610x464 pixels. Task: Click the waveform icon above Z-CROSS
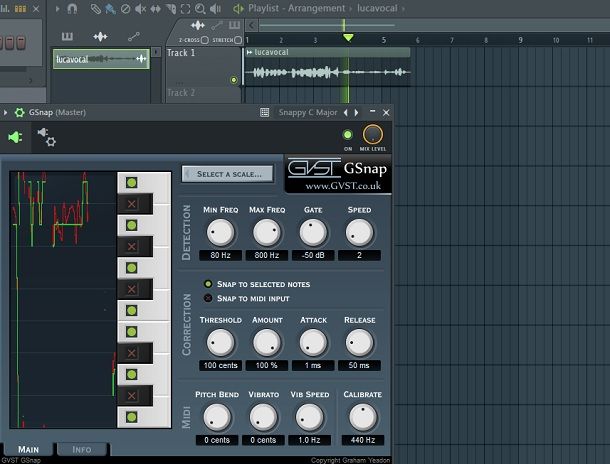[198, 26]
